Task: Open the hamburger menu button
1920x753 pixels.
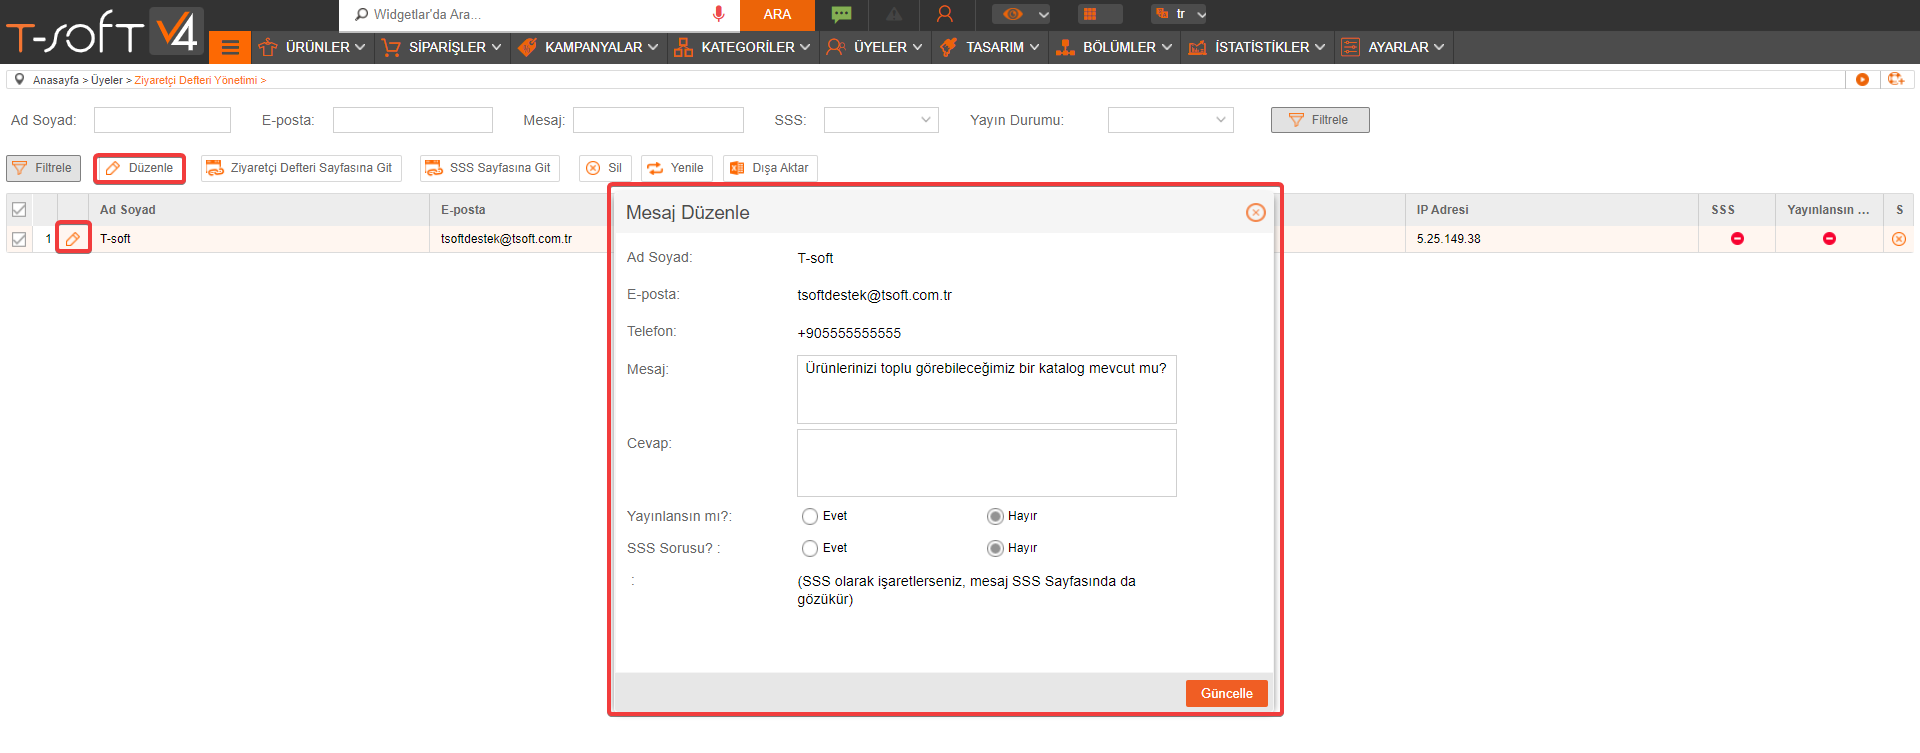Action: (230, 47)
